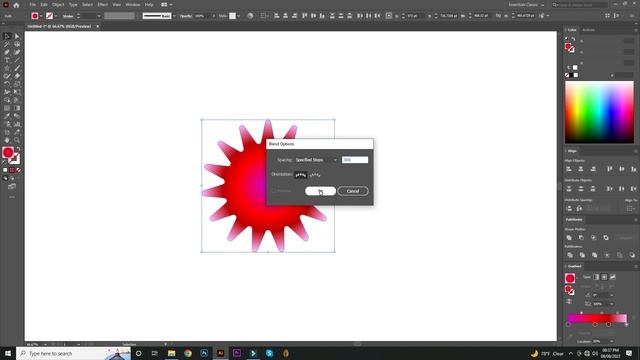Click the red Fill box in the toolbar
The height and width of the screenshot is (360, 640).
[x=8, y=153]
